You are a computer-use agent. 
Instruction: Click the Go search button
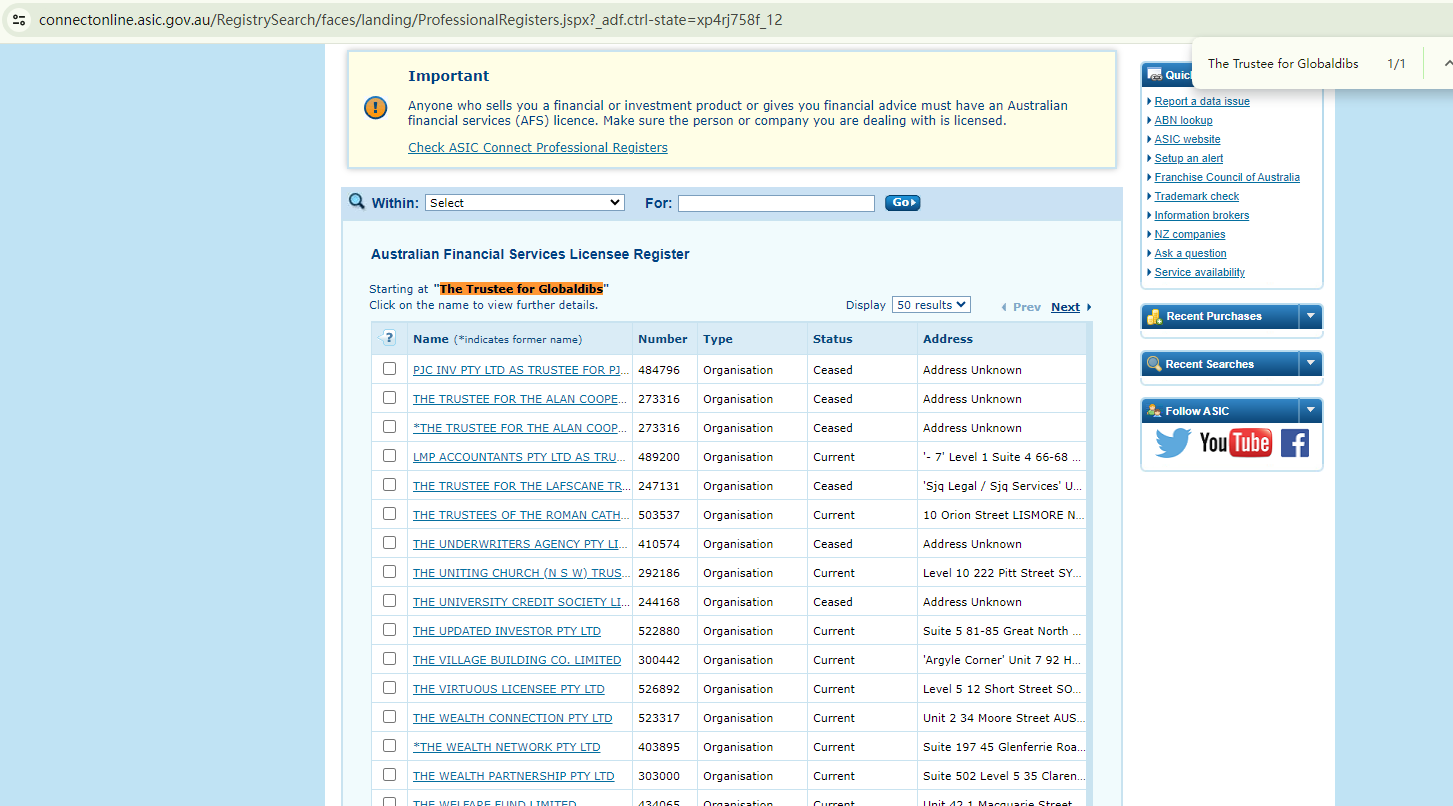pos(902,203)
